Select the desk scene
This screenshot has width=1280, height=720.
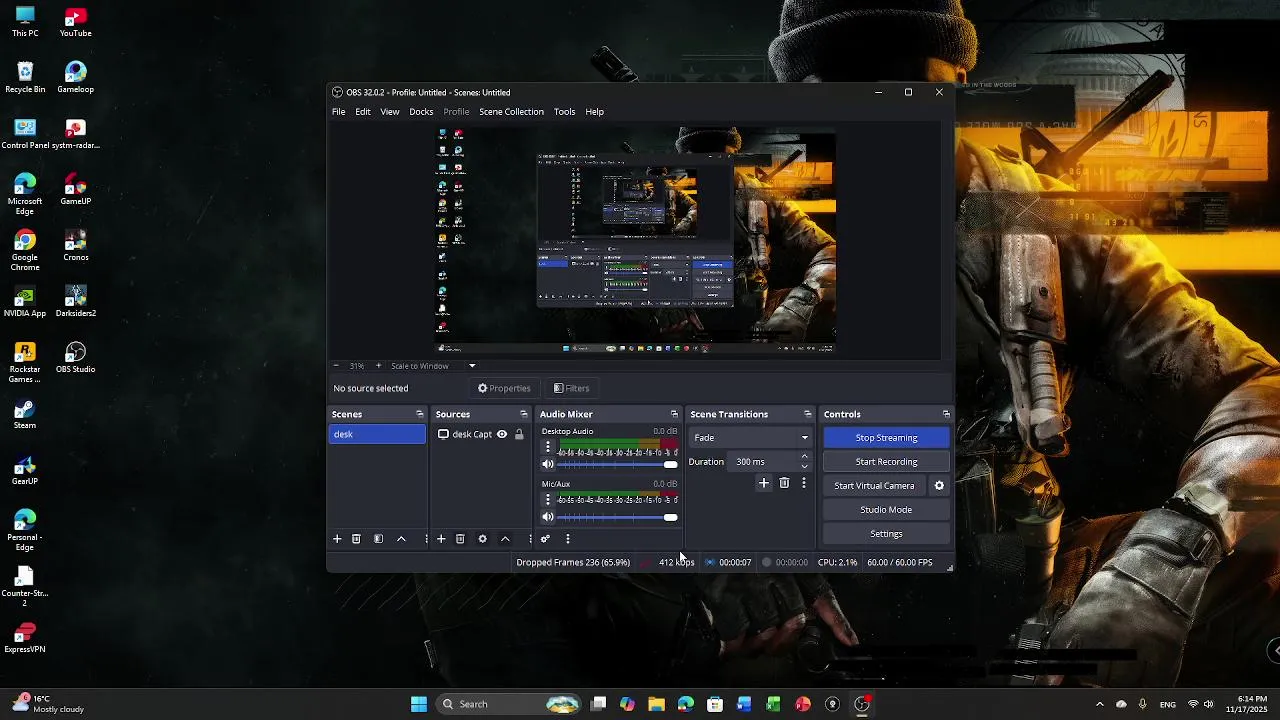(x=377, y=434)
